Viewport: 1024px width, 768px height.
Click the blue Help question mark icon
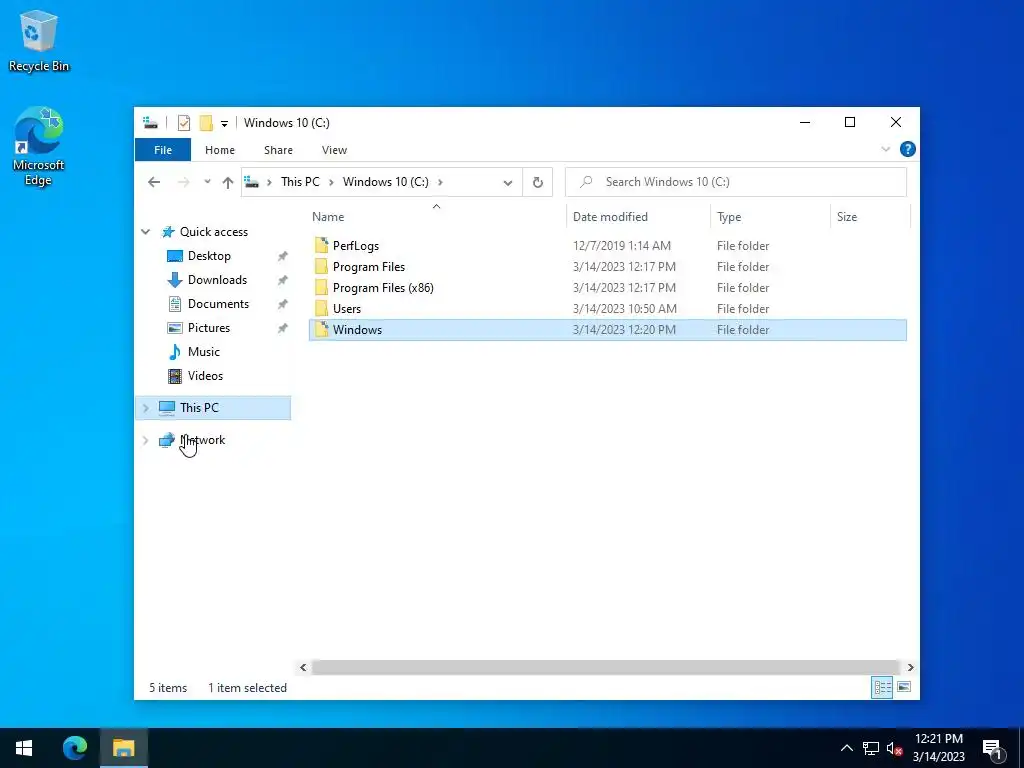[907, 150]
